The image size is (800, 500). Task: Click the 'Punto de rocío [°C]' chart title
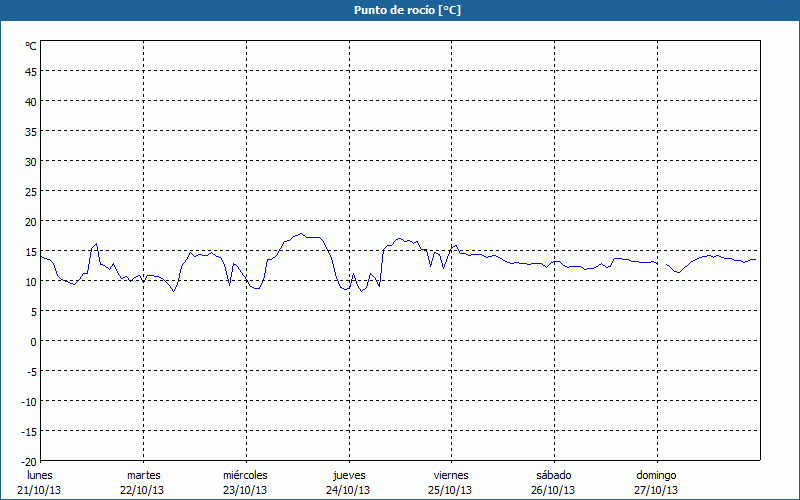tap(400, 10)
